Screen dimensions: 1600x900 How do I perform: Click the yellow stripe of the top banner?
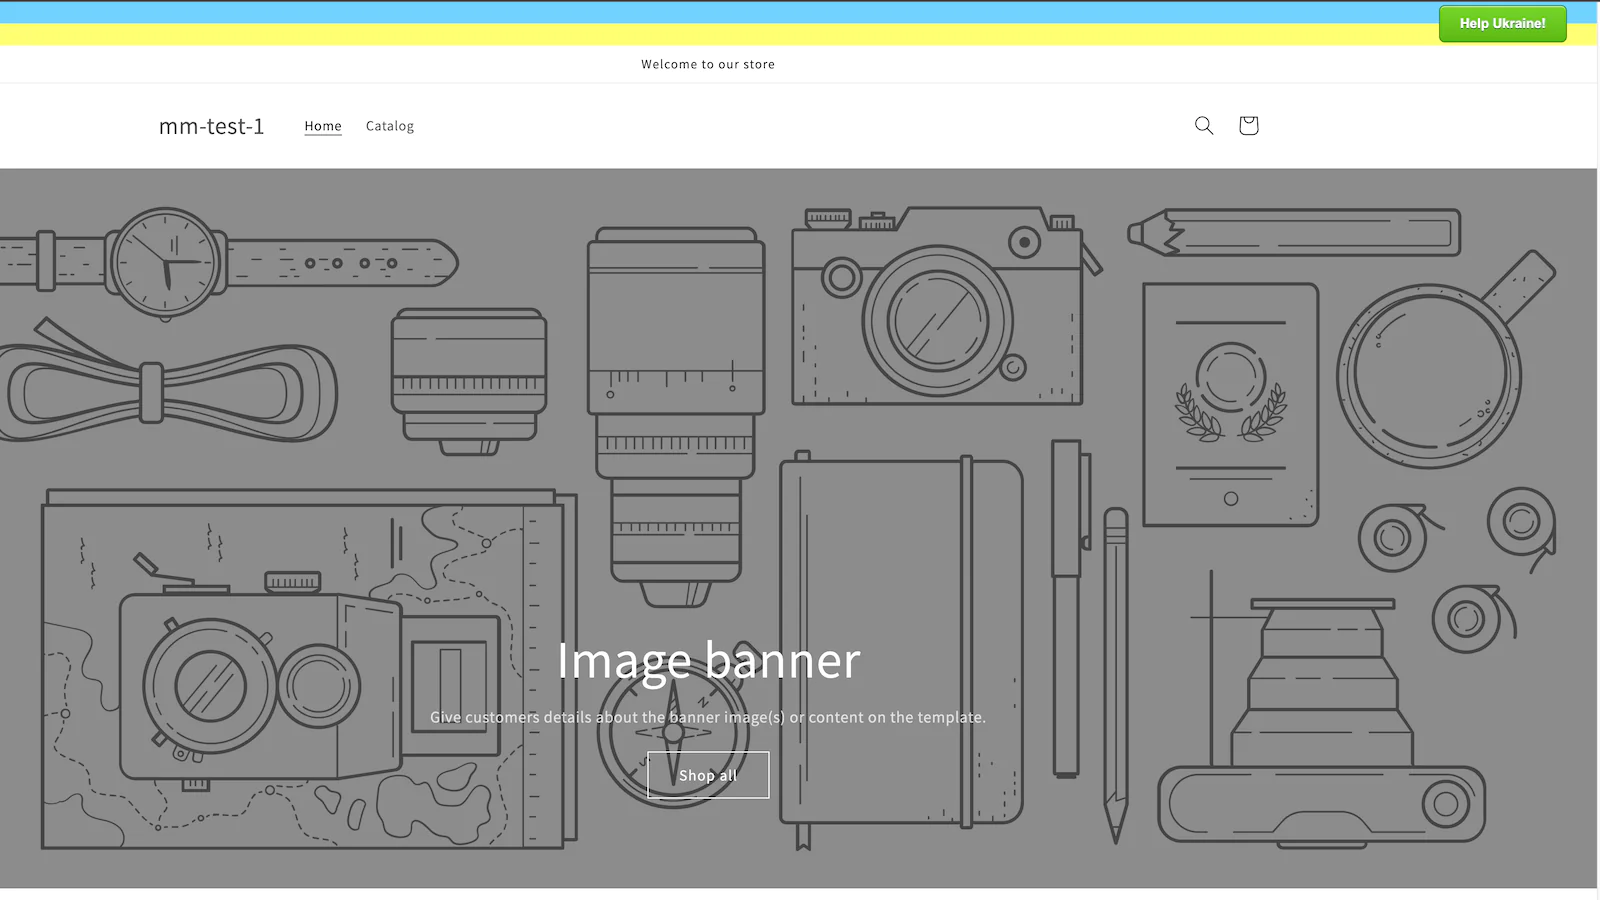coord(700,35)
